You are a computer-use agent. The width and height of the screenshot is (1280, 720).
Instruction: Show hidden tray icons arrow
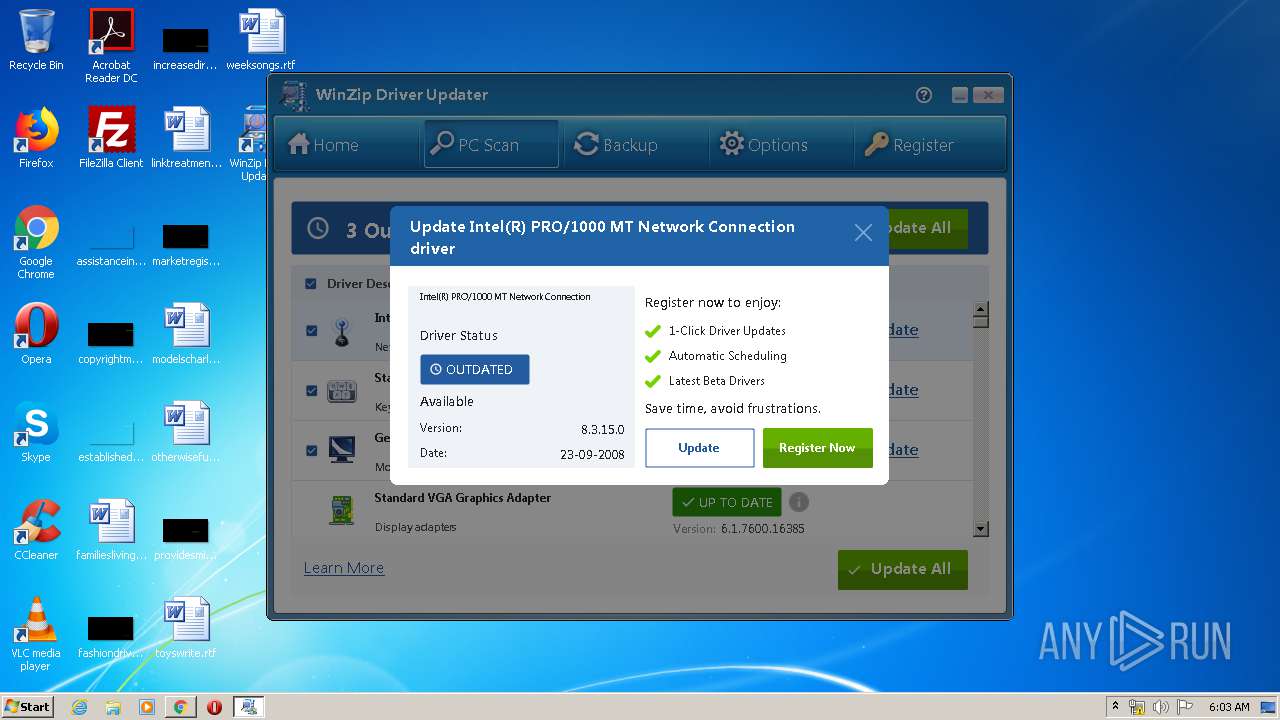tap(1115, 707)
